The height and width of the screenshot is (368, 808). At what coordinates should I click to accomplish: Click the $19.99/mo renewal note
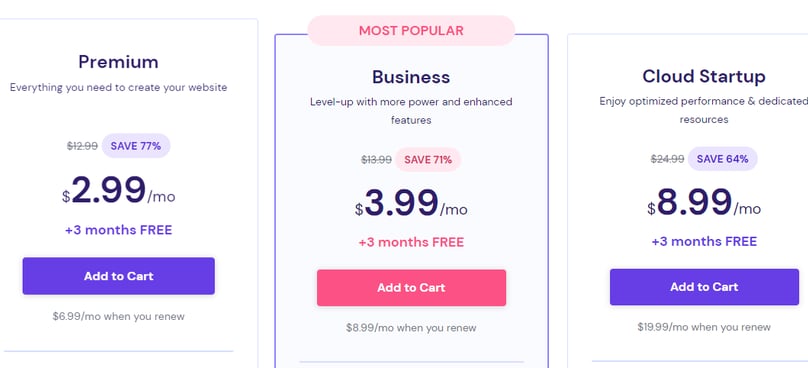(704, 327)
